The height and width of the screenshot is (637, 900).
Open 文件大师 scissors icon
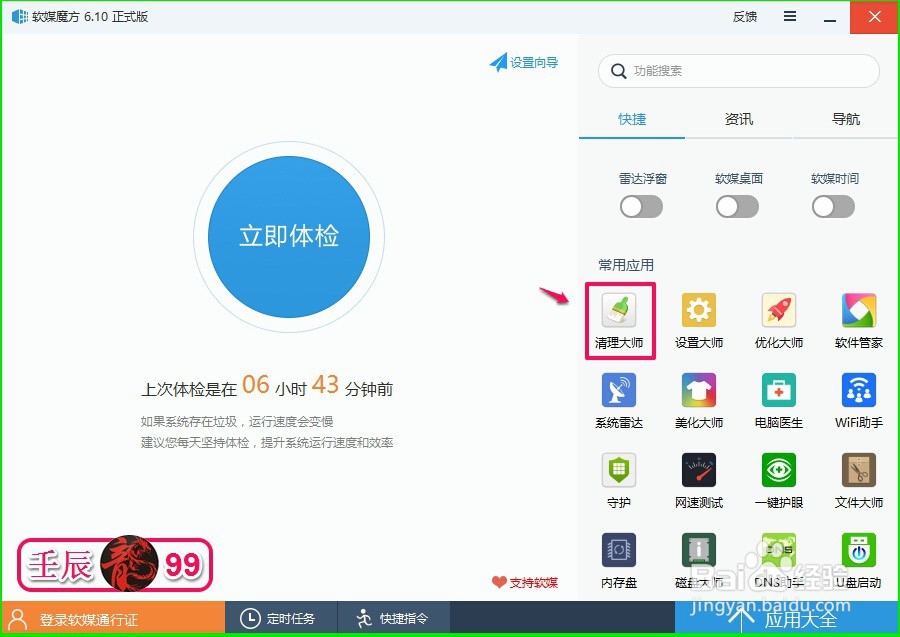859,469
